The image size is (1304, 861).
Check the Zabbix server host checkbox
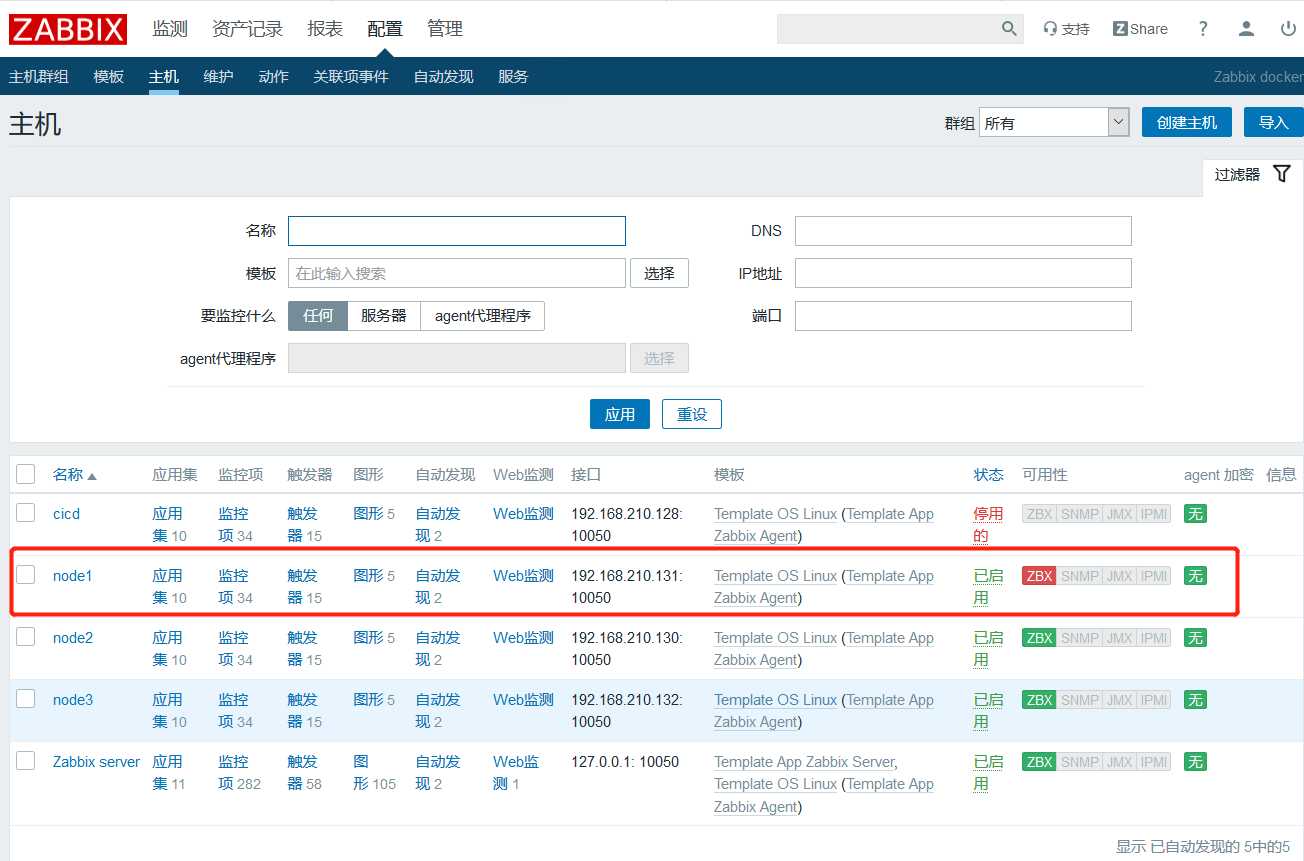[x=26, y=761]
